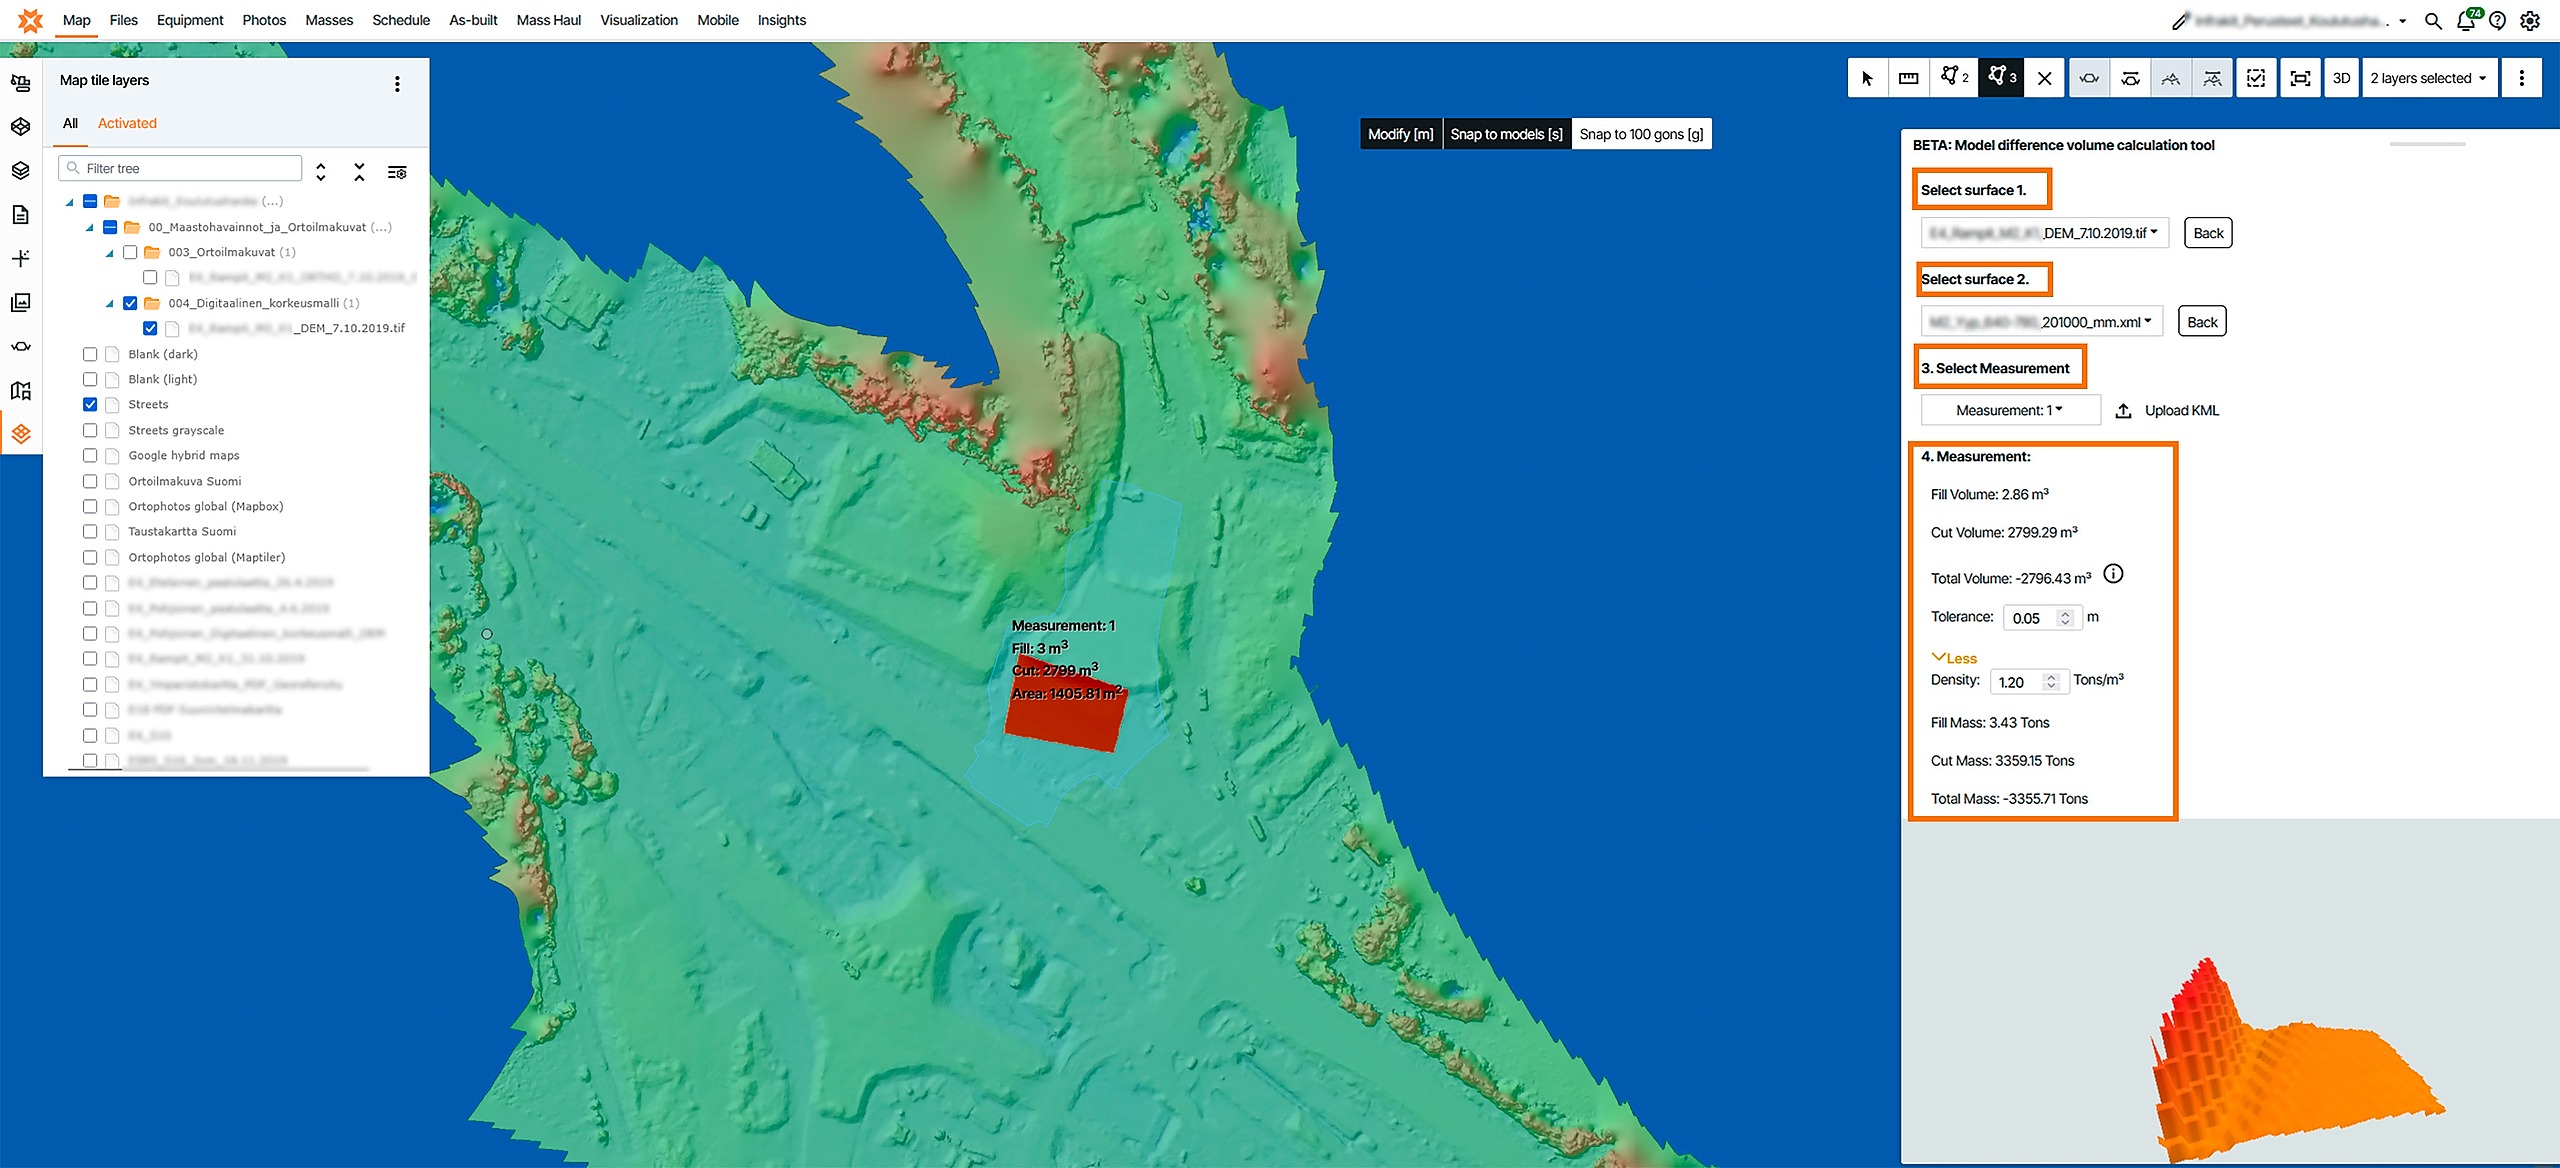Click the Upload KML icon

[2124, 411]
